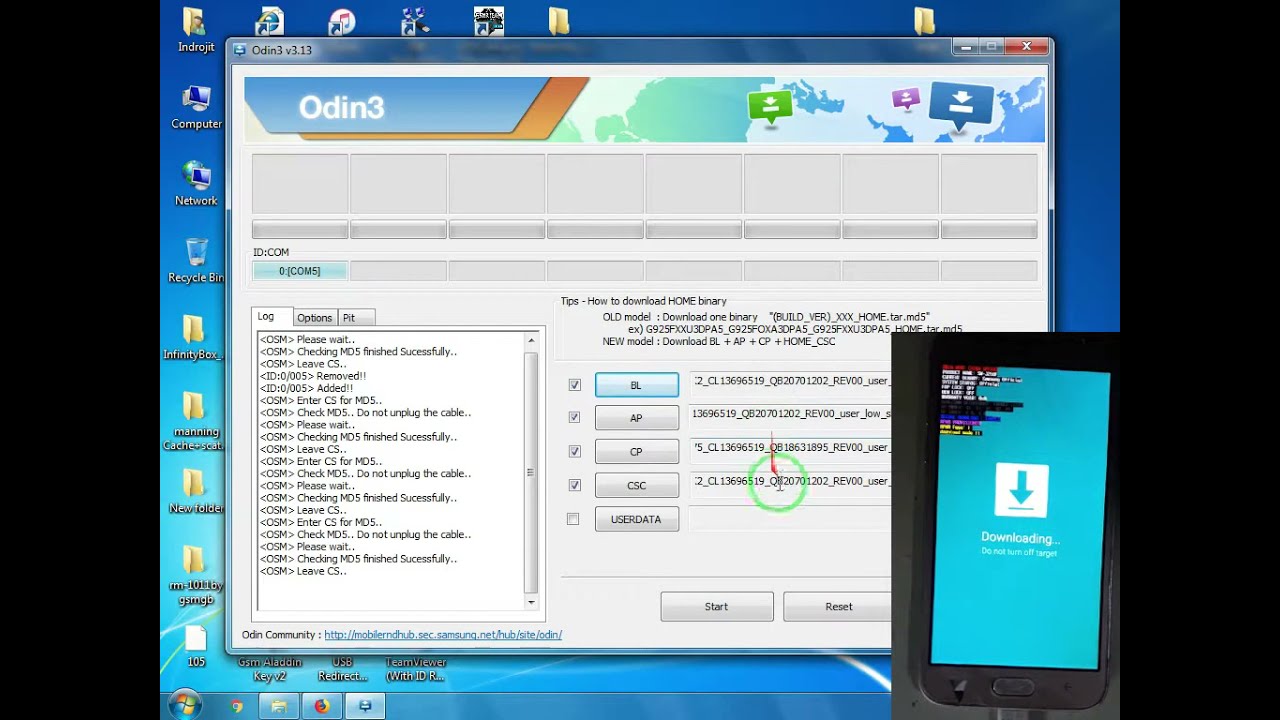
Task: Click the CP file path field
Action: click(790, 448)
